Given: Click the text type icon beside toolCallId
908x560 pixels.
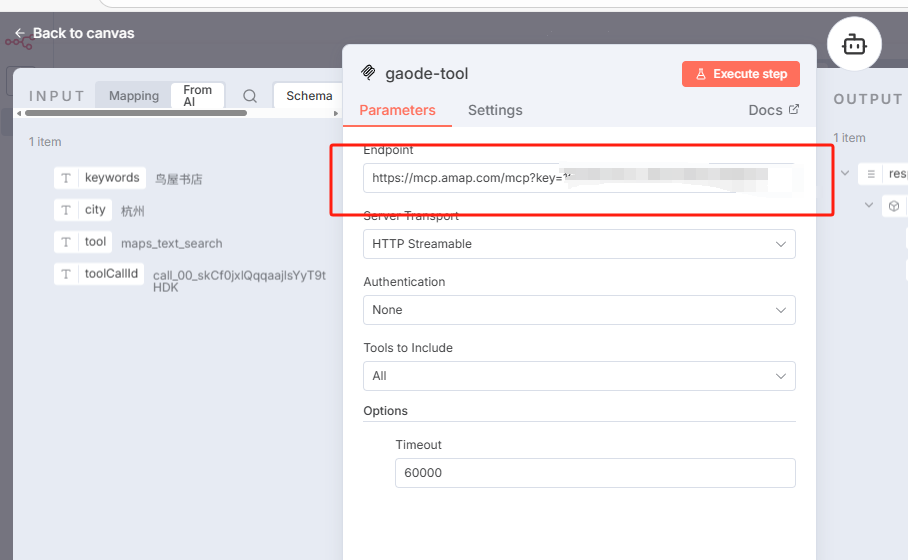Looking at the screenshot, I should [66, 274].
